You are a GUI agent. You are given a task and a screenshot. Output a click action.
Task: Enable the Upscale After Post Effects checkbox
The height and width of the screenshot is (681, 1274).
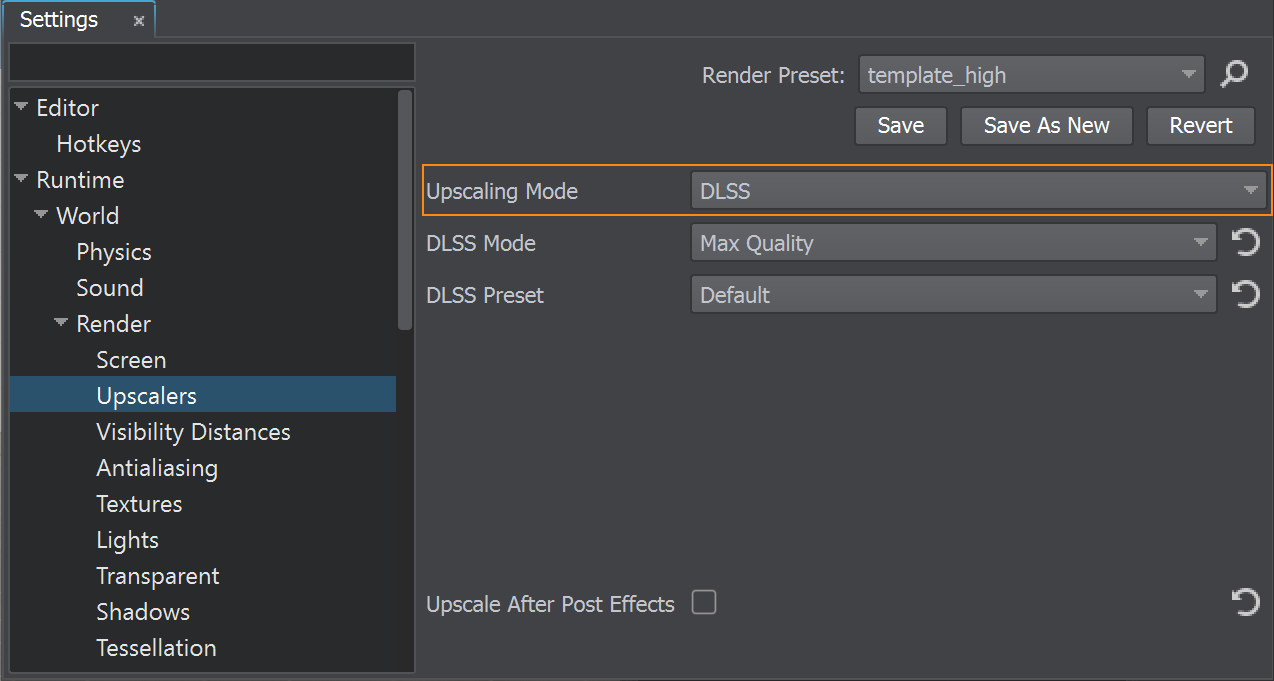704,602
